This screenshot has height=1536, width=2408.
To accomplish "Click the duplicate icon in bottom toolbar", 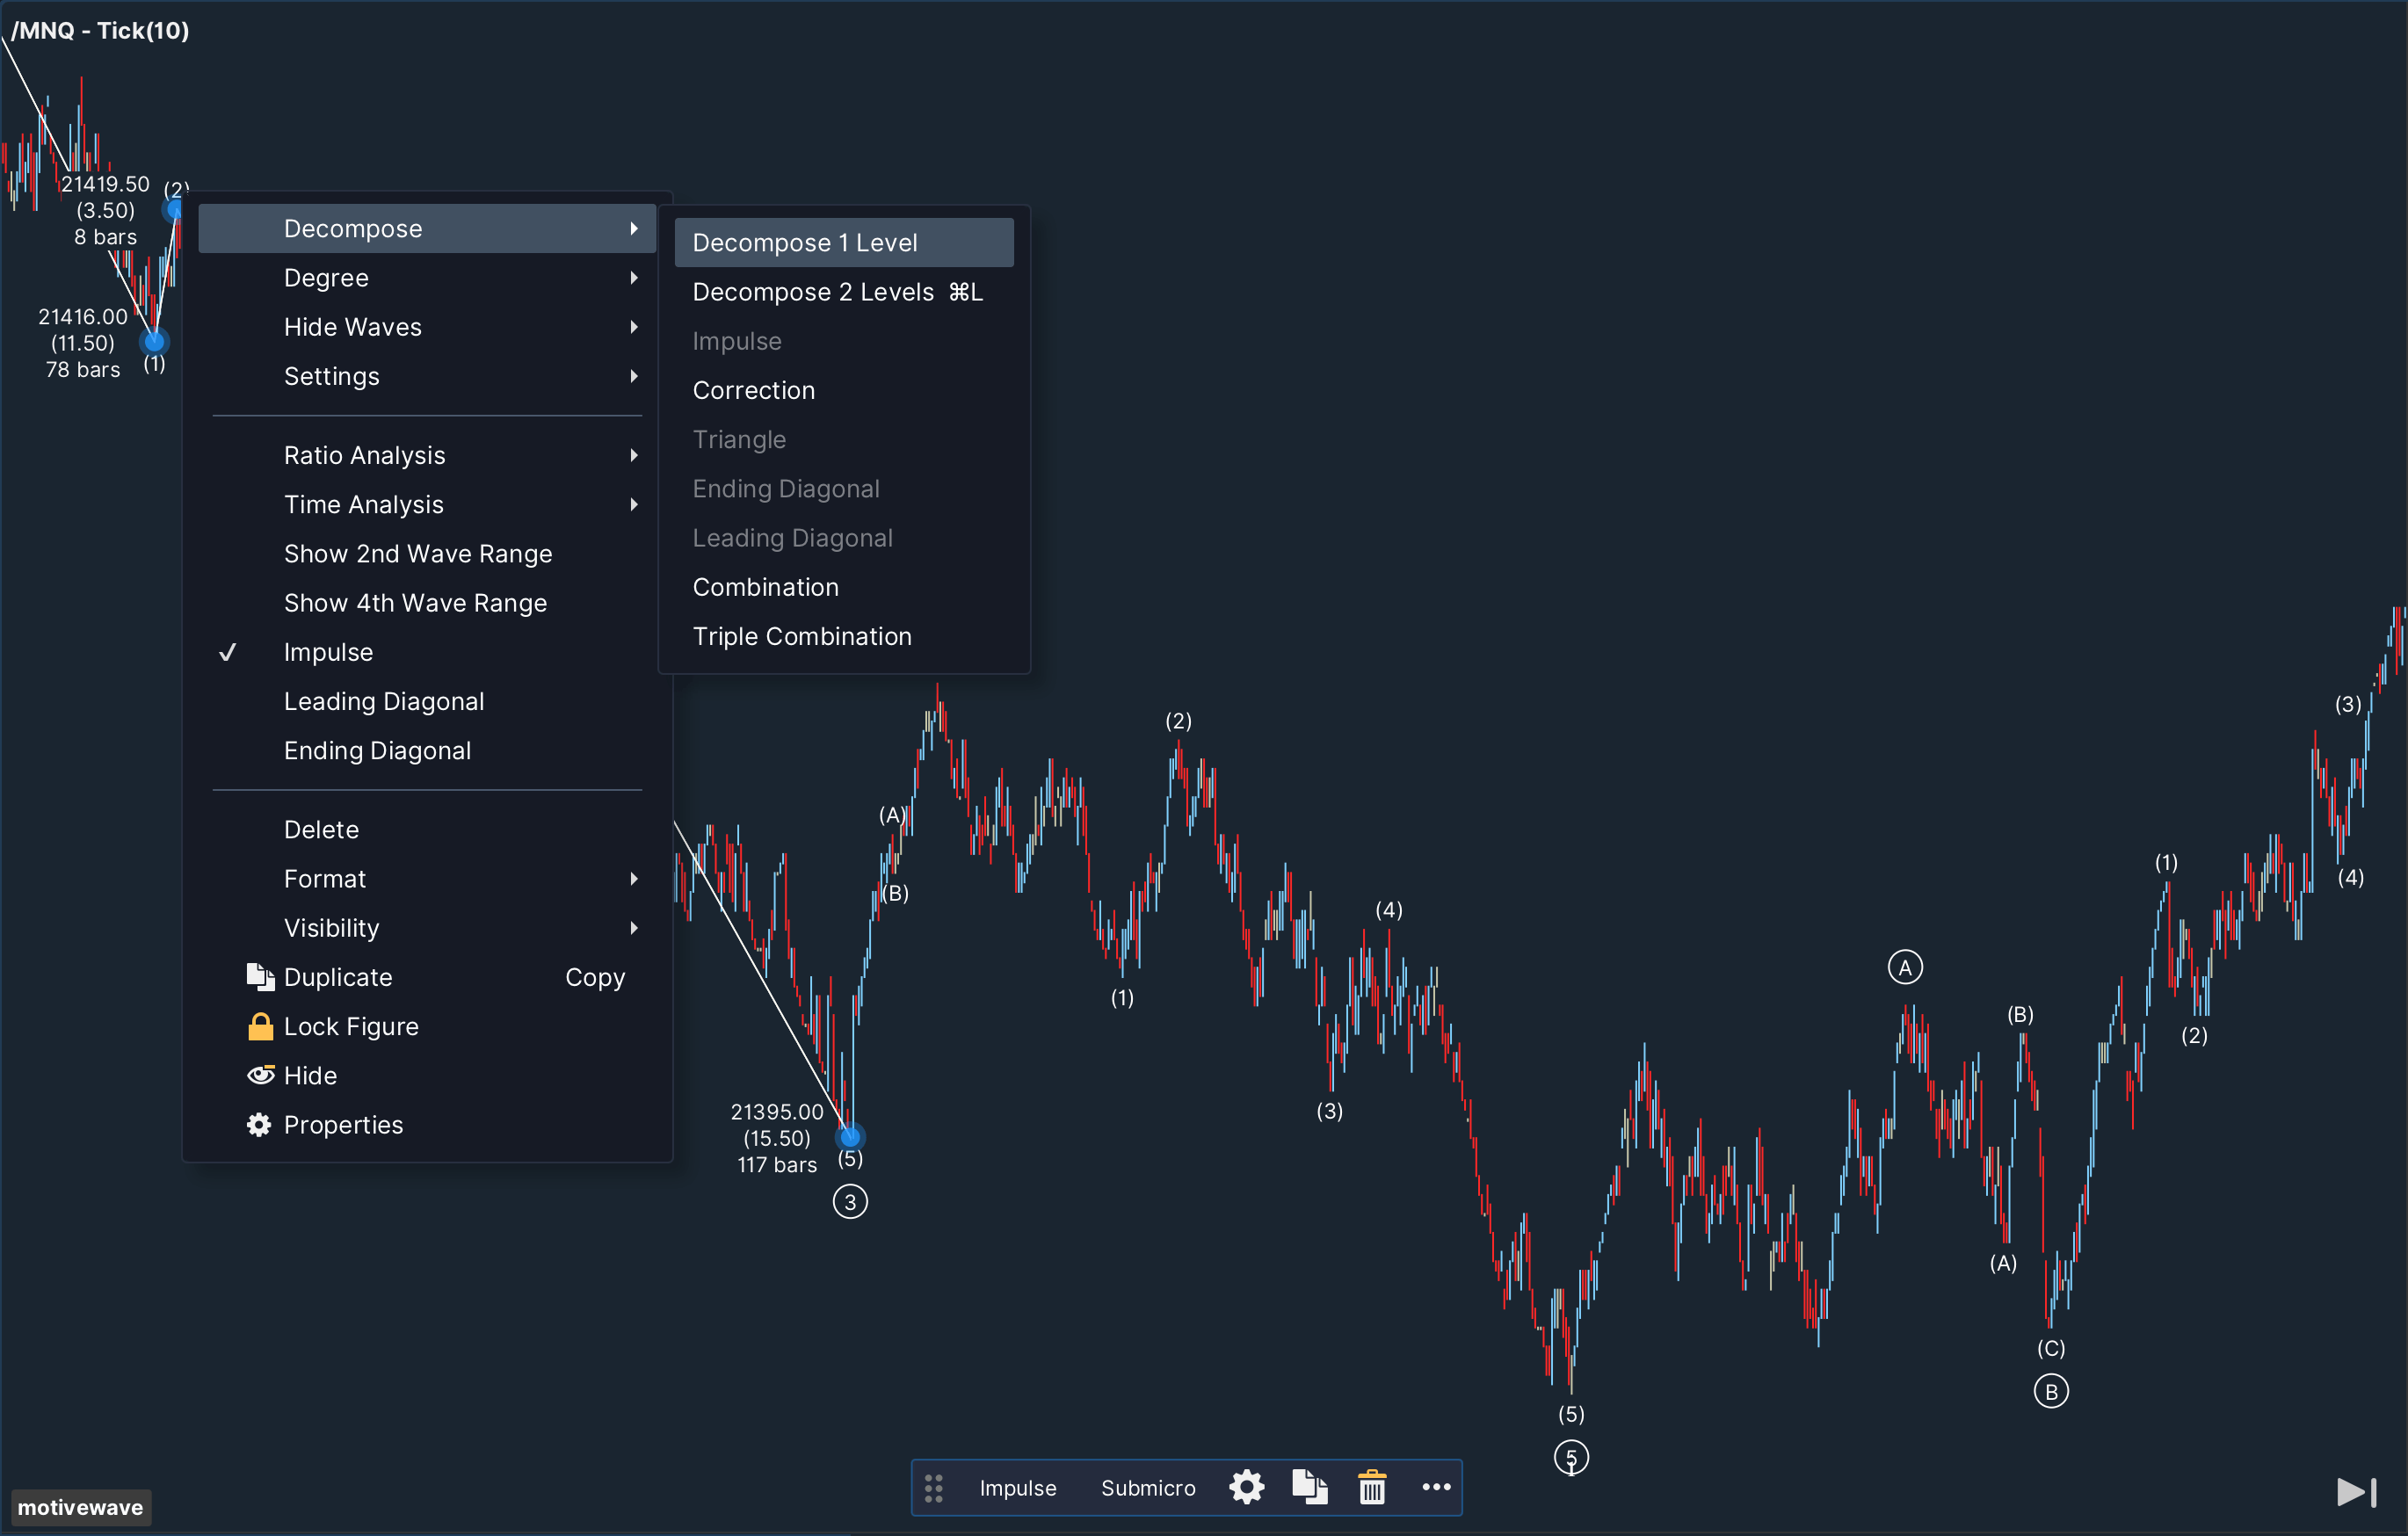I will pyautogui.click(x=1309, y=1487).
